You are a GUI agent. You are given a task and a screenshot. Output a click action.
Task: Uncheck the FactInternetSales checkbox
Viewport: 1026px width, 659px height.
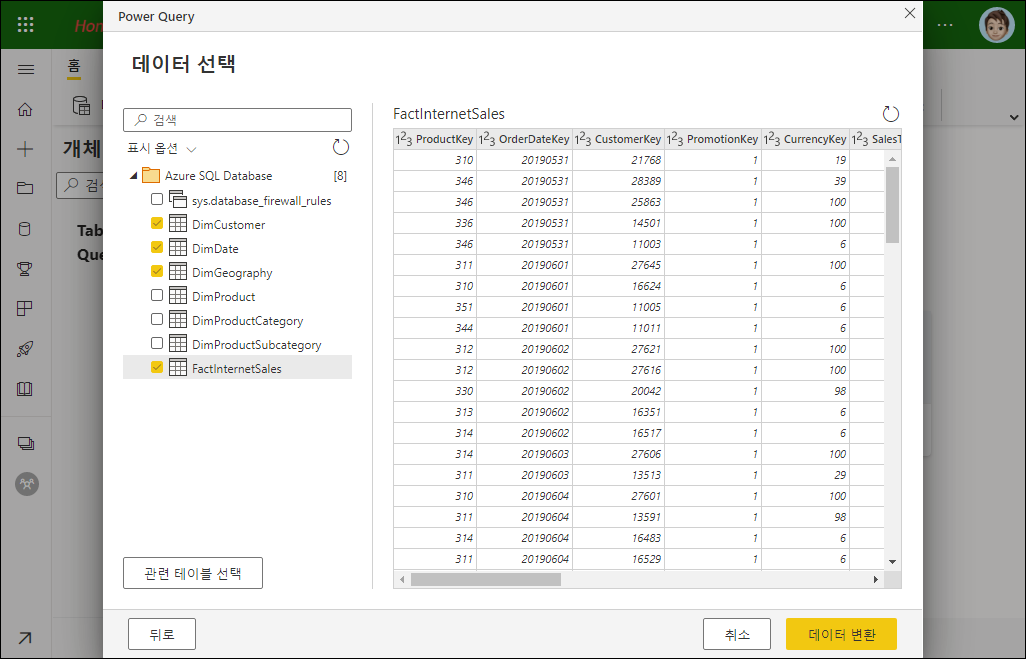[157, 367]
